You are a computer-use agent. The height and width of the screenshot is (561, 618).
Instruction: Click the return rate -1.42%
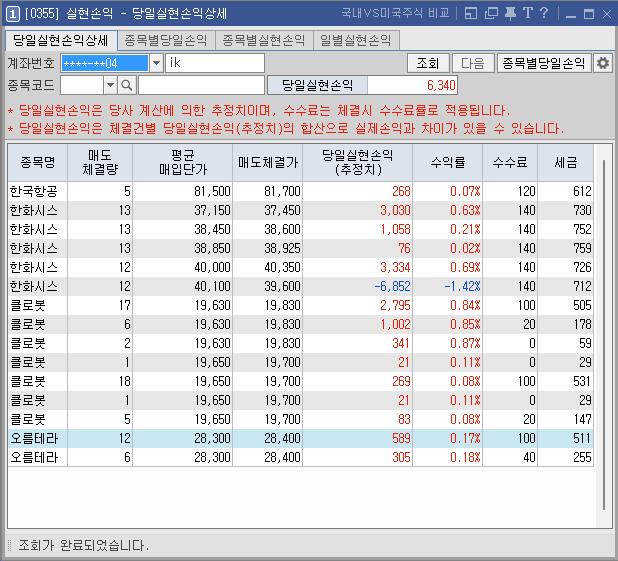[x=462, y=286]
